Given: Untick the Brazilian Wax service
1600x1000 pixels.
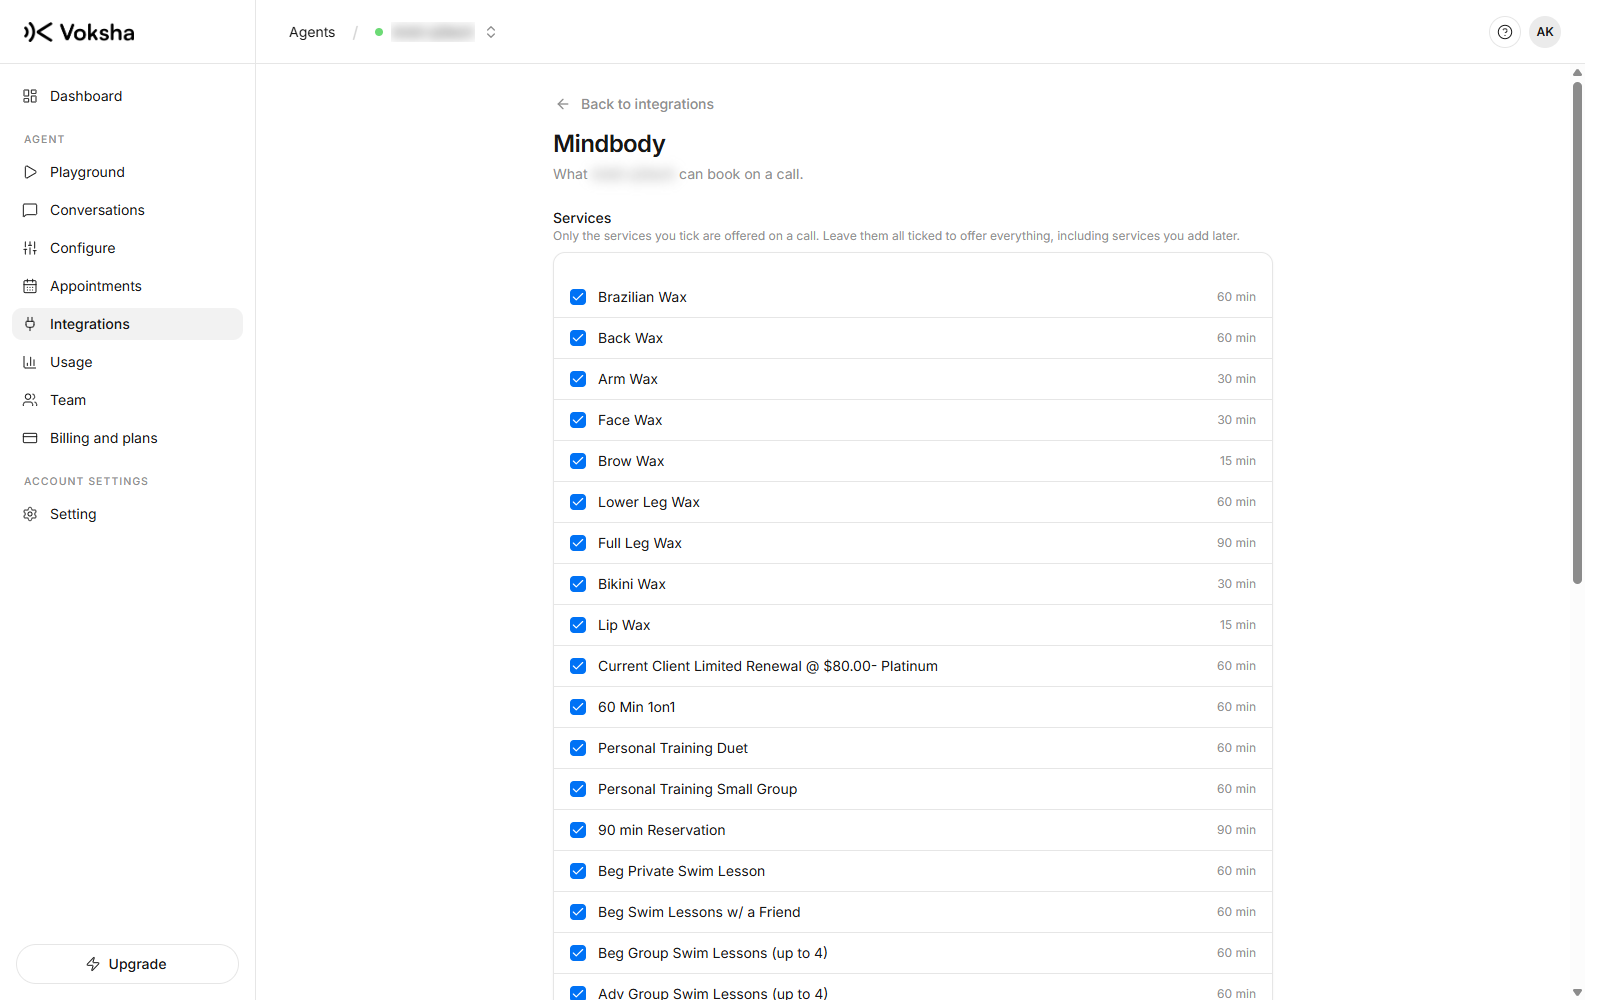Looking at the screenshot, I should coord(578,297).
